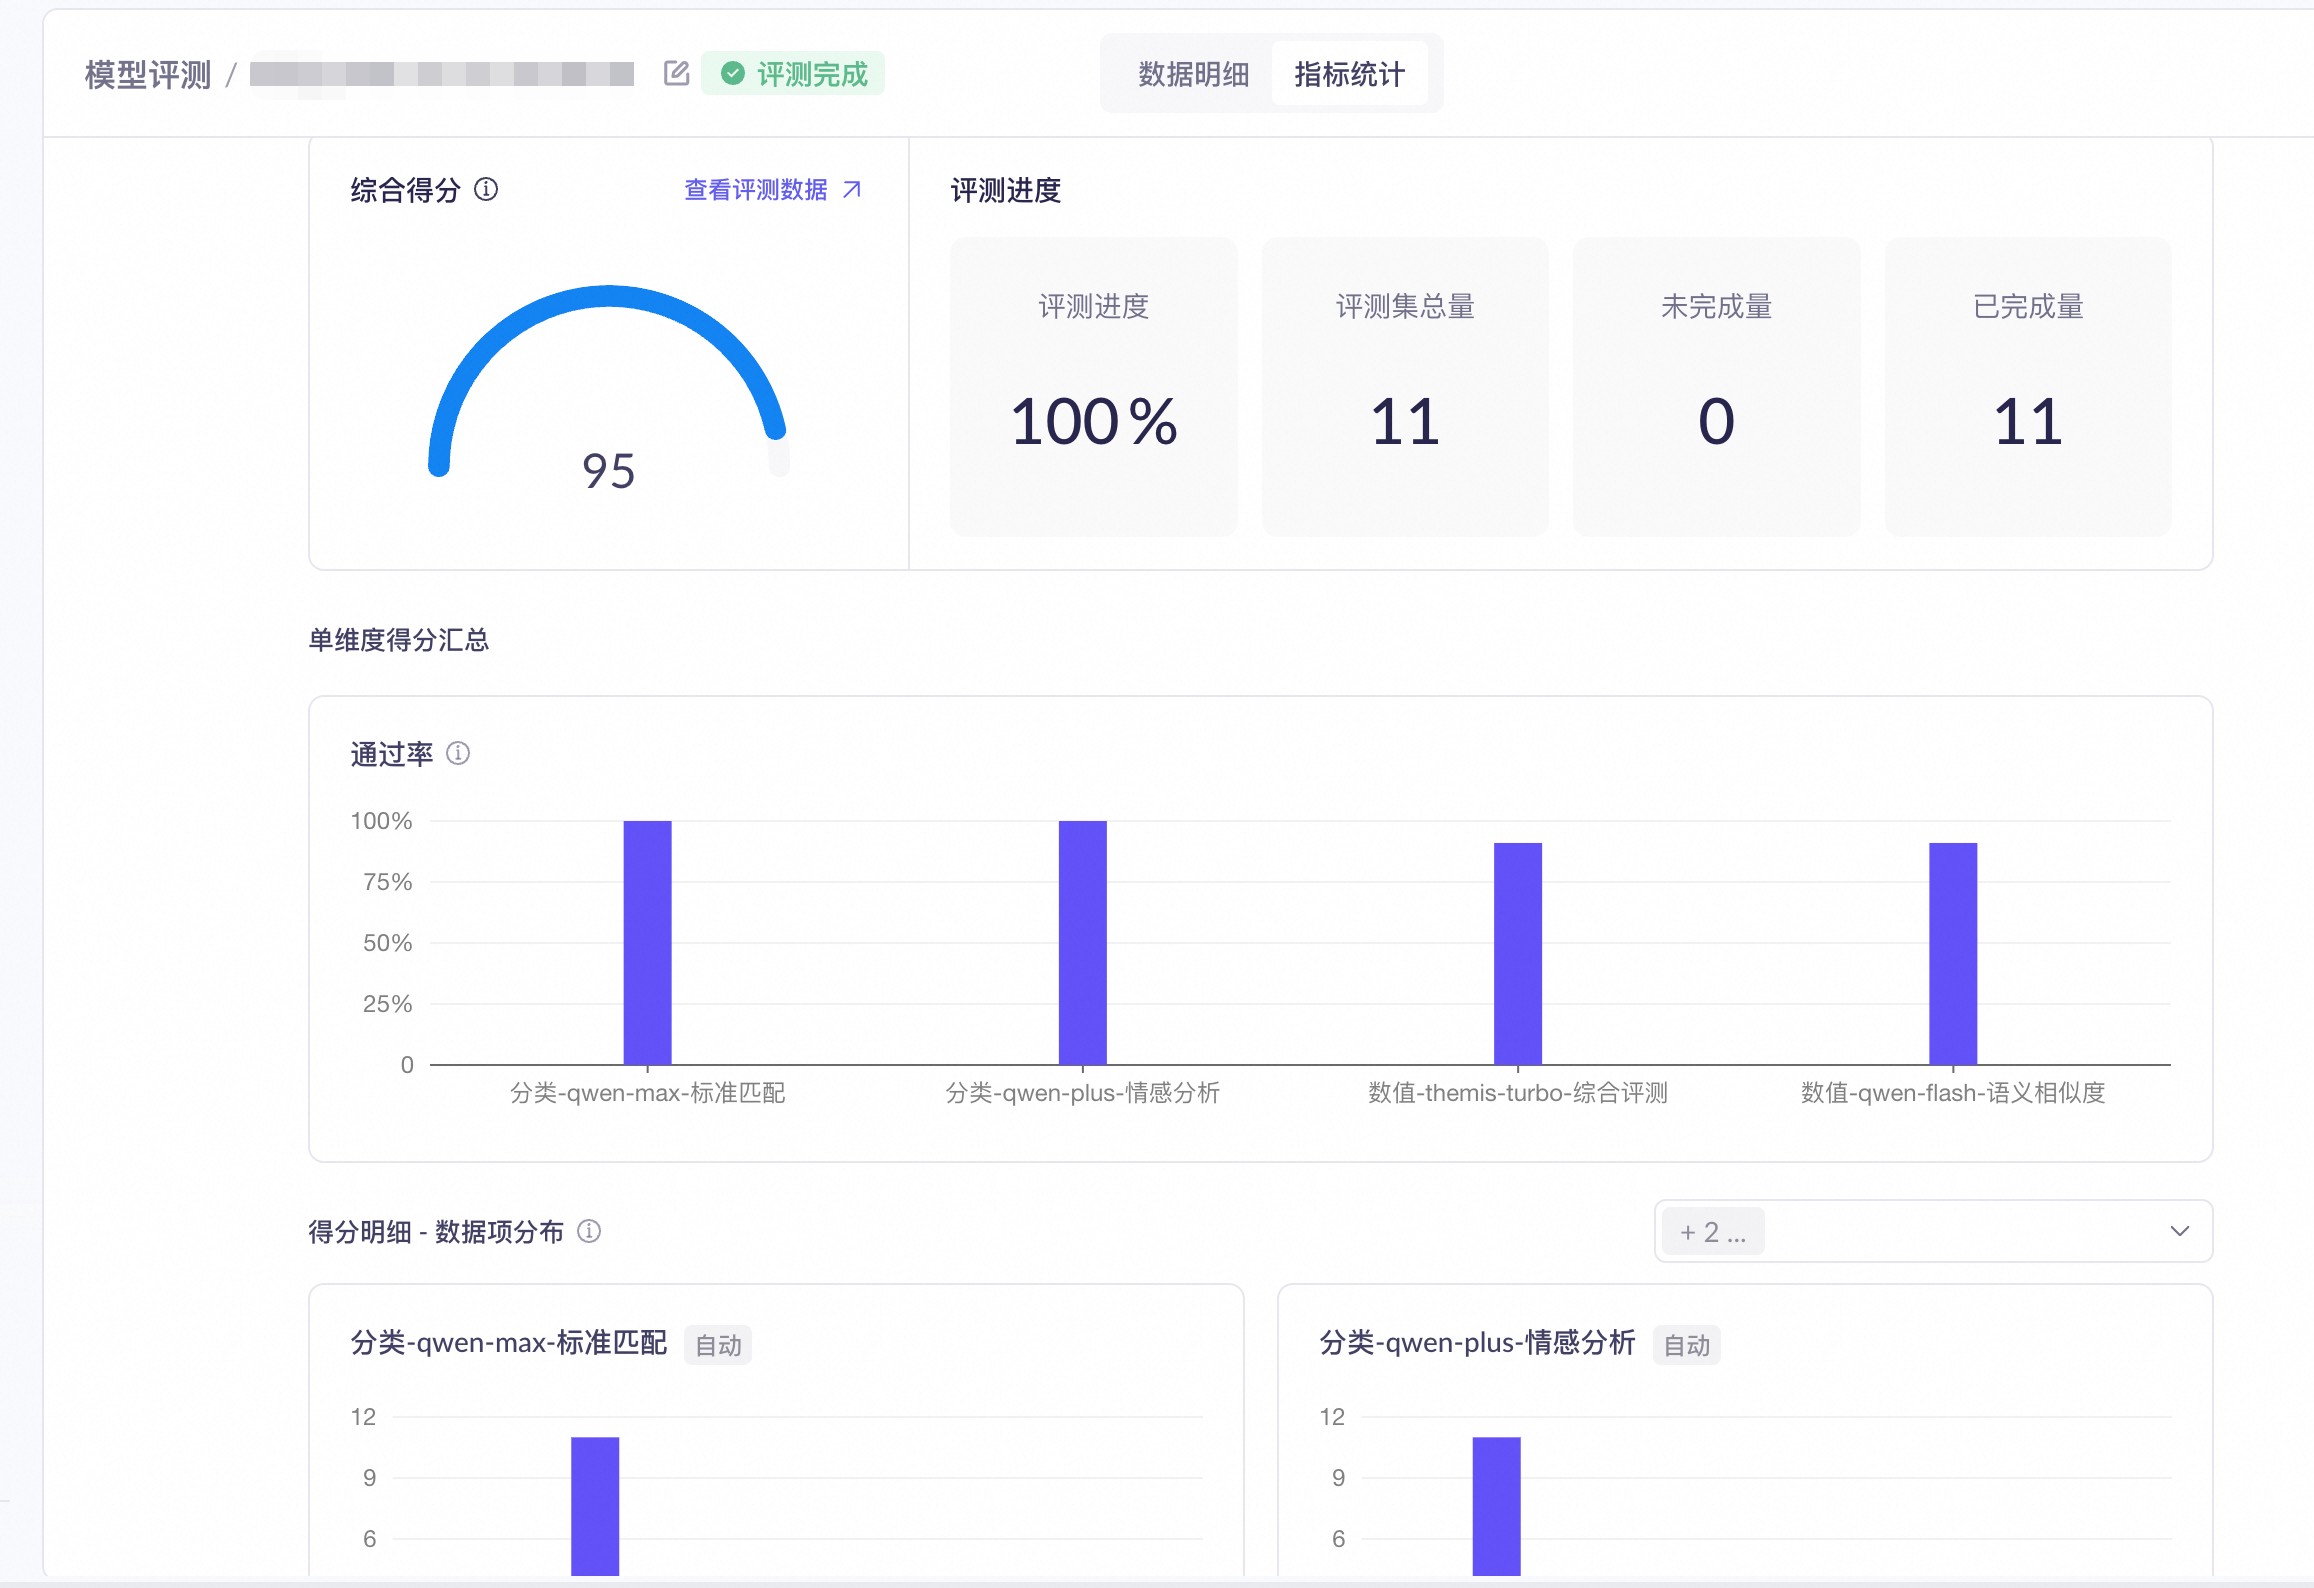The height and width of the screenshot is (1588, 2314).
Task: Click the 数值-qwen-flash-语义相似度 bar
Action: [1953, 953]
